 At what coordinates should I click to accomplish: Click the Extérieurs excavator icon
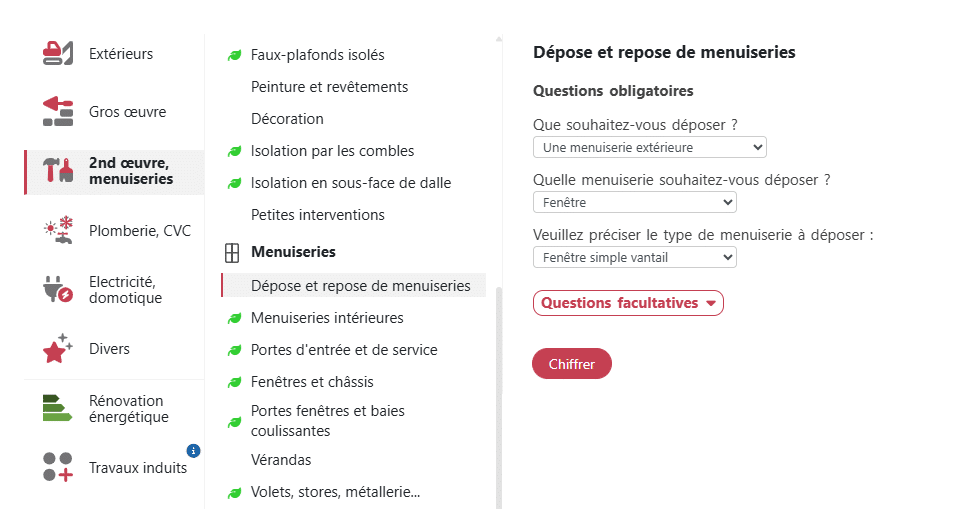point(58,53)
